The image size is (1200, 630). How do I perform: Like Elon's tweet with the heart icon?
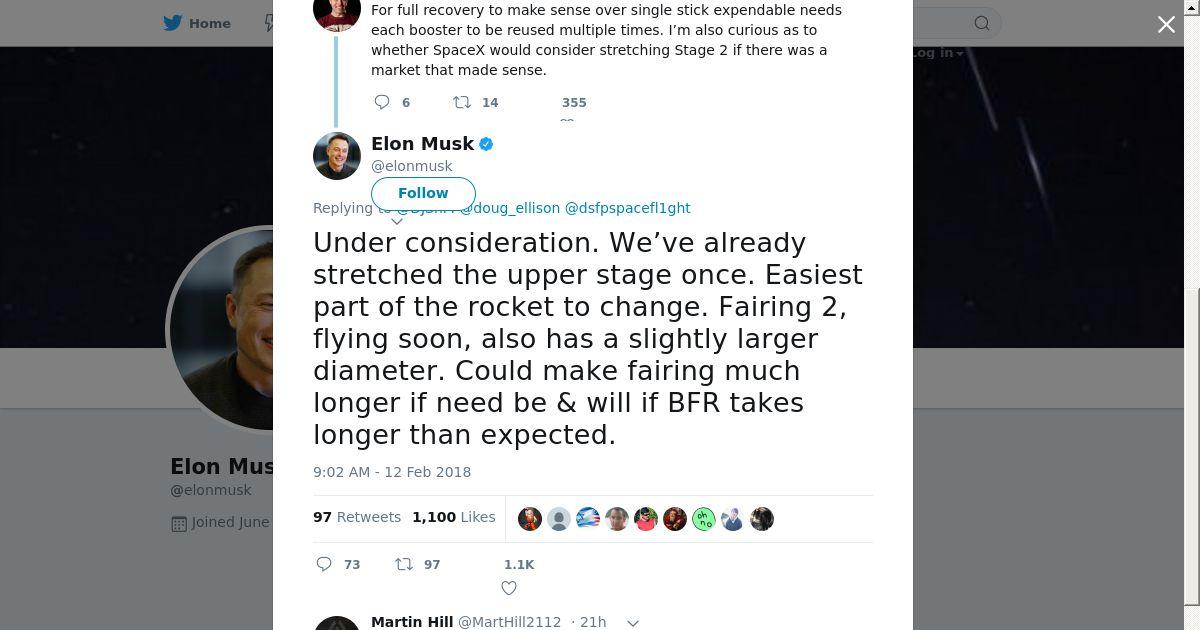(509, 588)
